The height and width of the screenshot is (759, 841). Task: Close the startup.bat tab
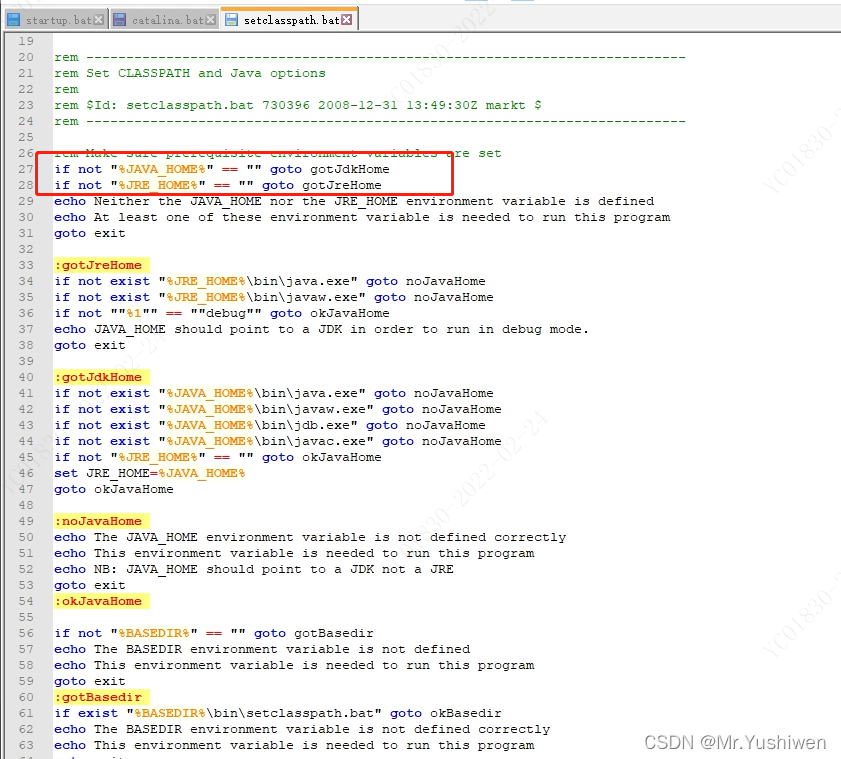[x=99, y=20]
